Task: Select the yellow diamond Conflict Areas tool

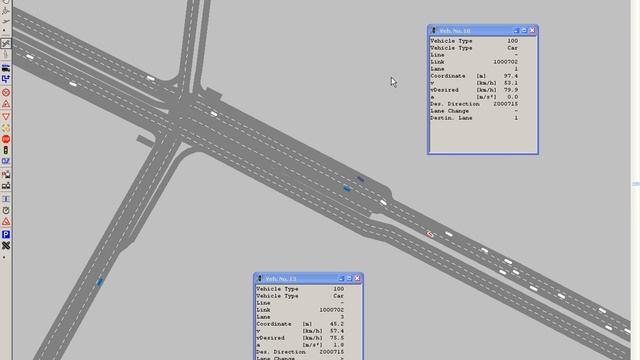Action: click(x=6, y=128)
